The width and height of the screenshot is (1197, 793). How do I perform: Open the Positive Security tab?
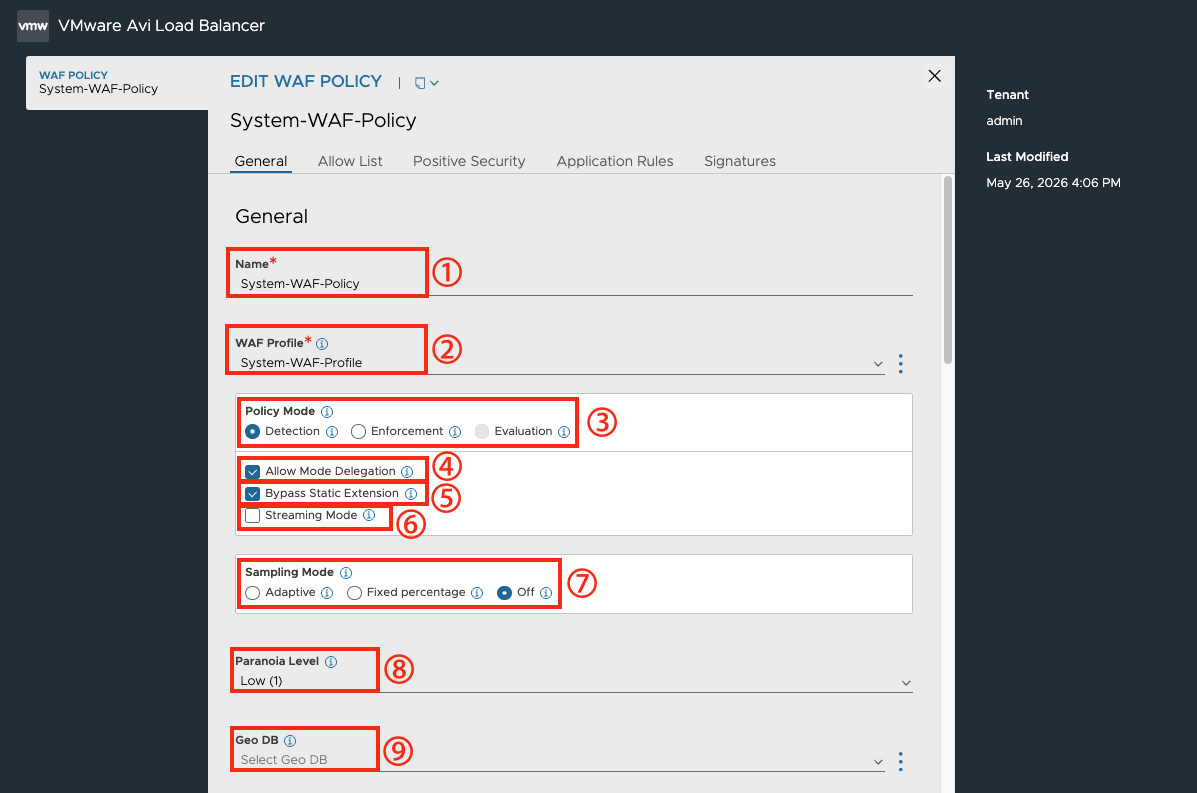[469, 161]
